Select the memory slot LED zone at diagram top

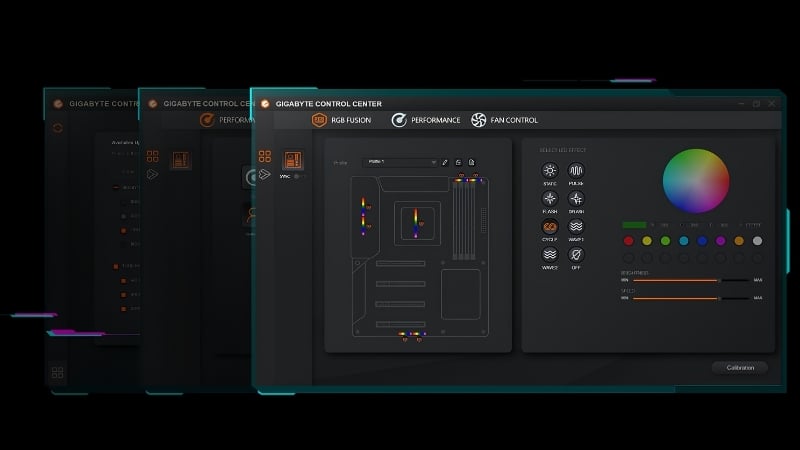click(x=468, y=179)
